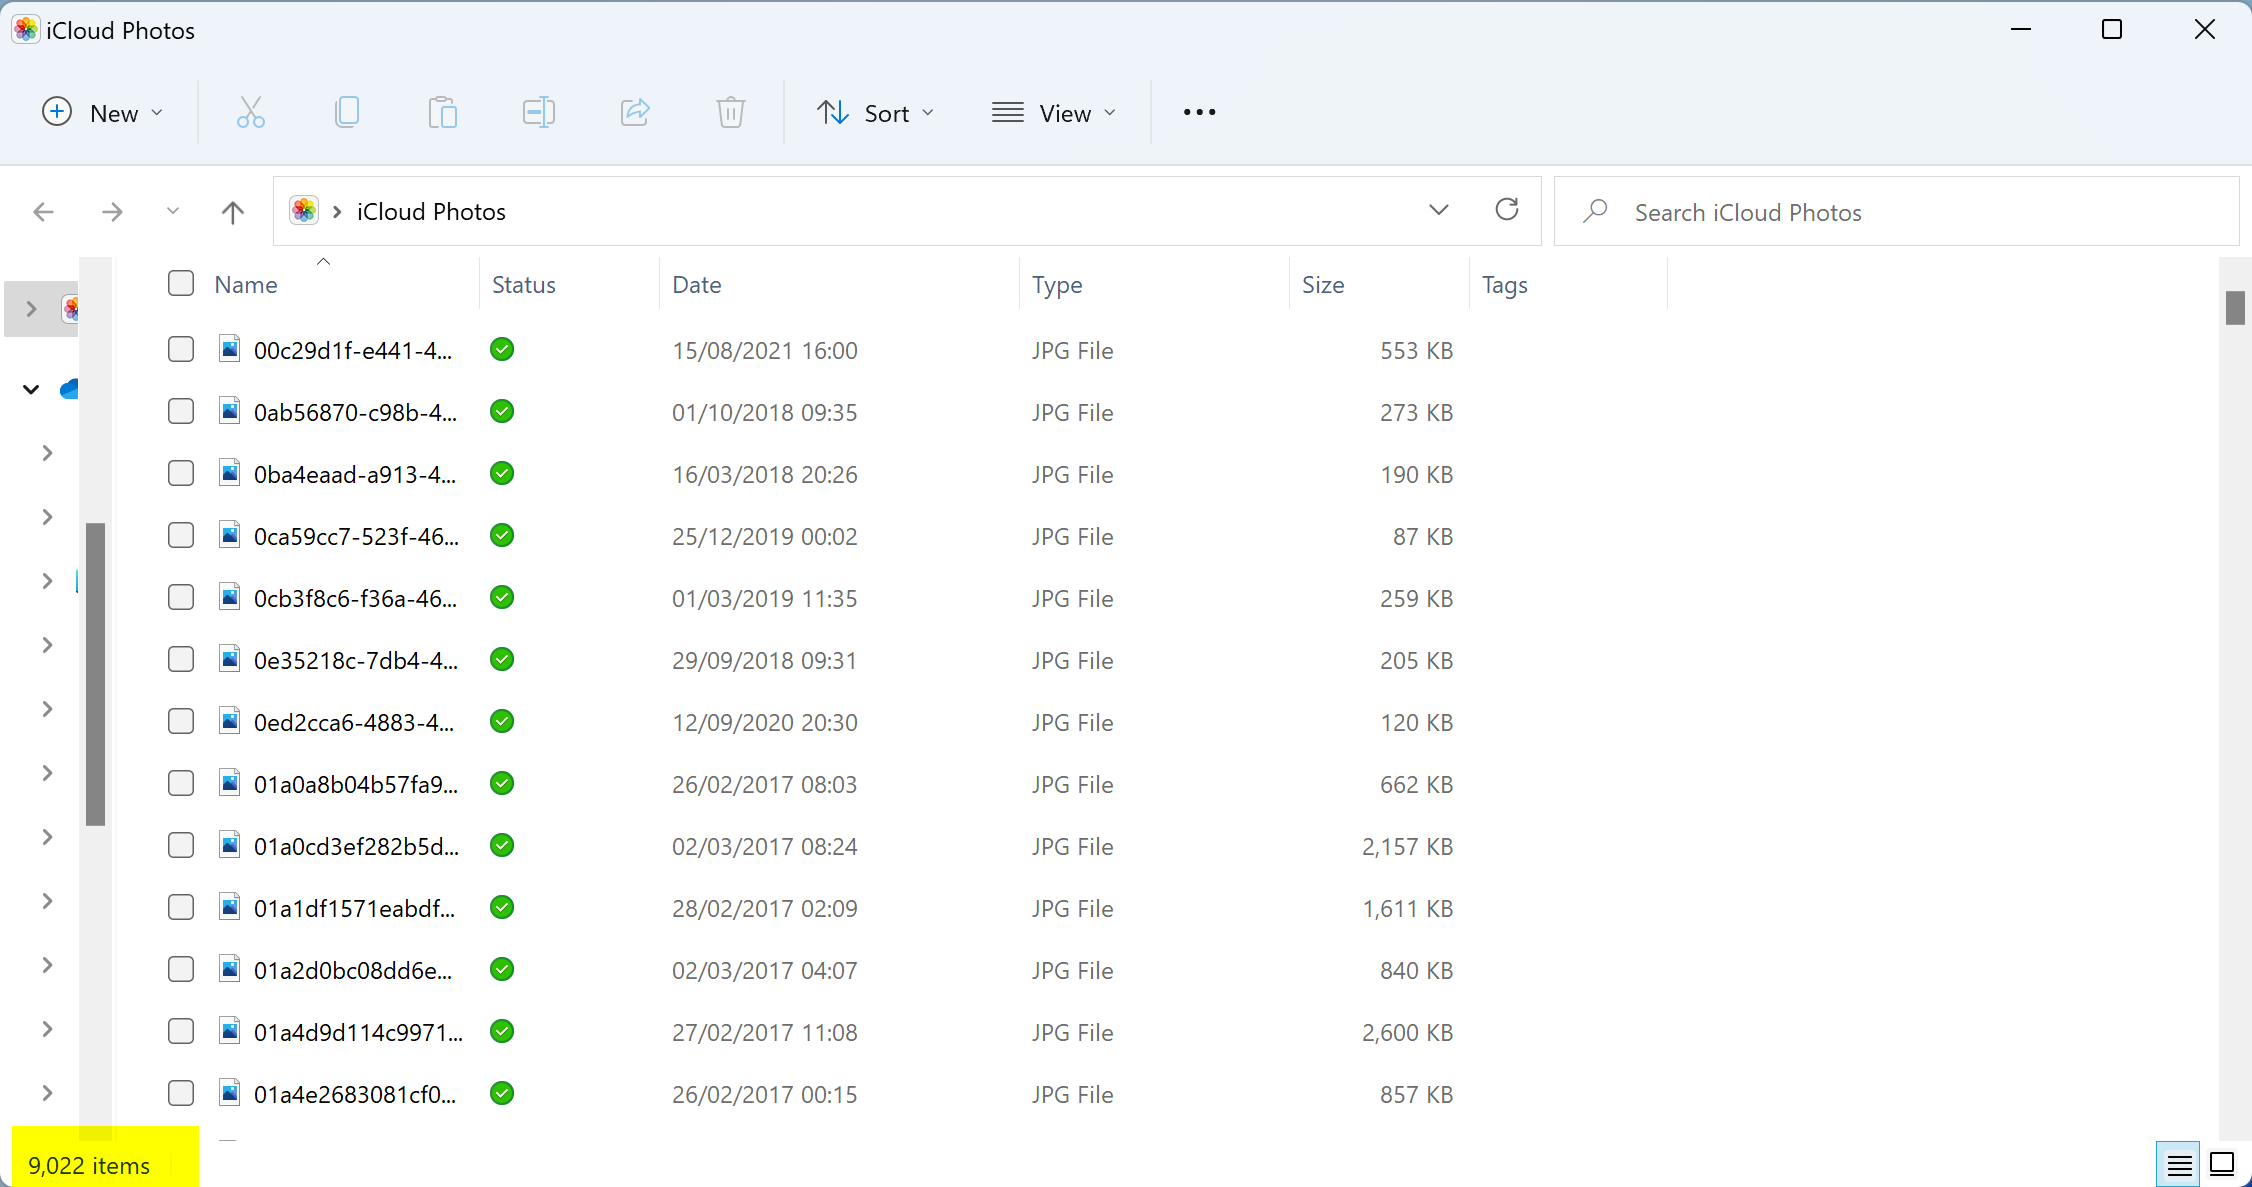Refresh the iCloud Photos folder
Screen dimensions: 2252x1187
(1507, 211)
